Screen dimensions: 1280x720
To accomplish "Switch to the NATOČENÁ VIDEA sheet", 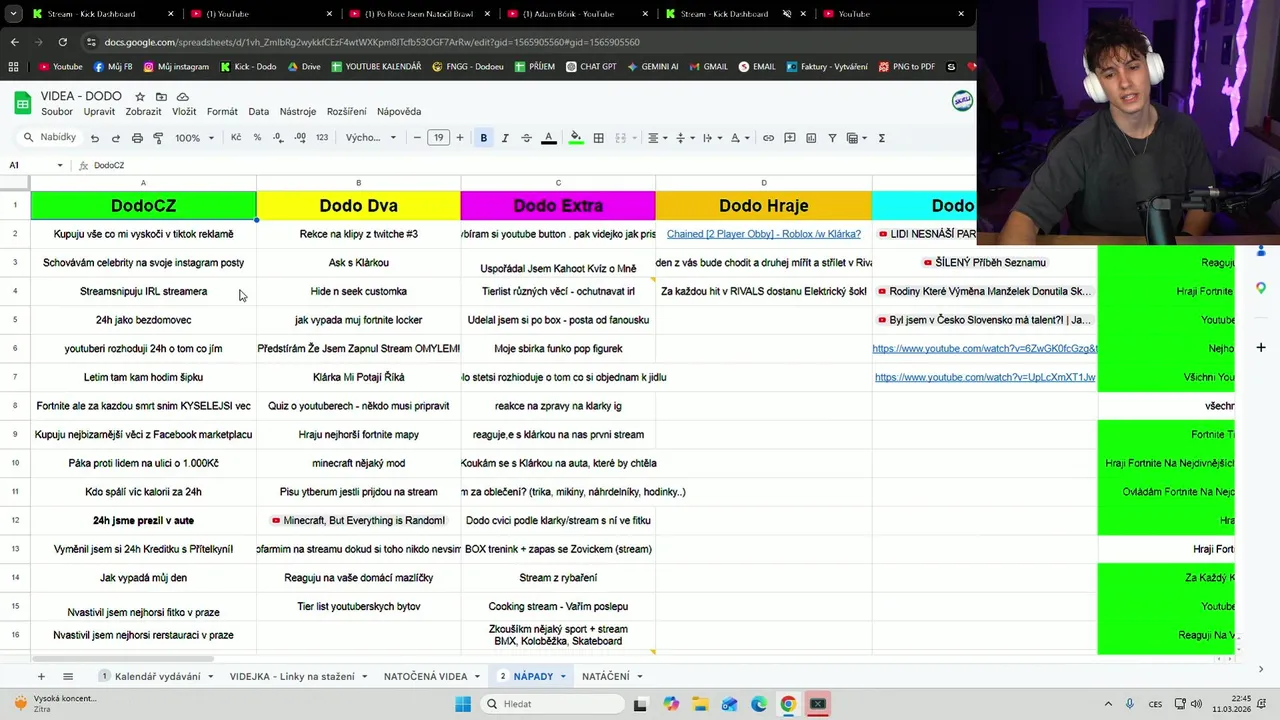I will pyautogui.click(x=425, y=677).
